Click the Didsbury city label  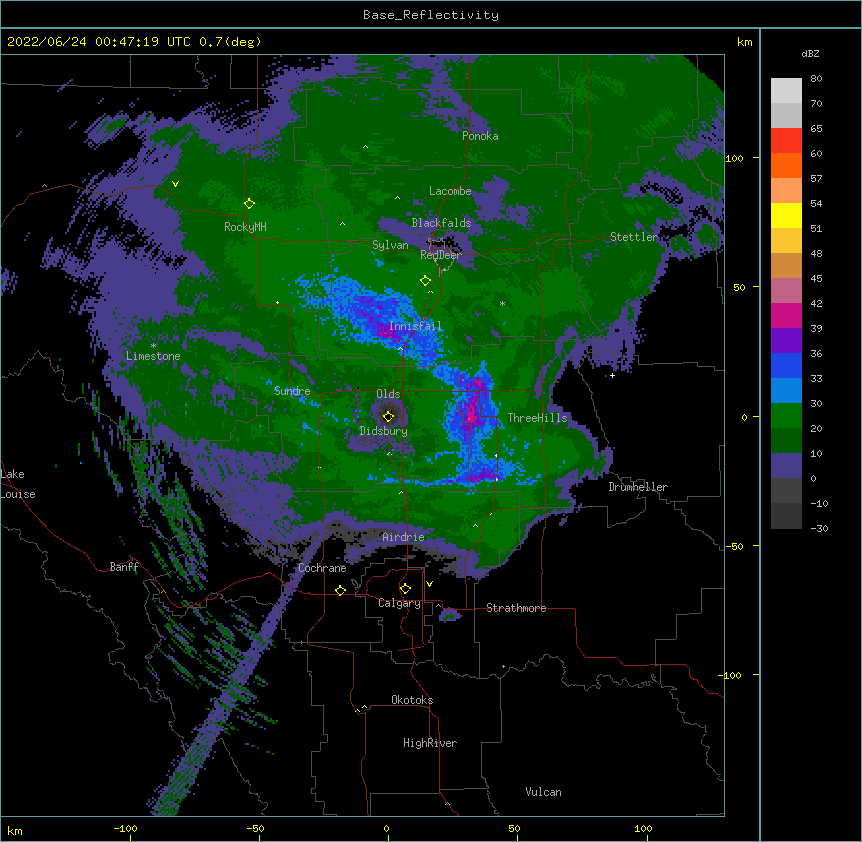click(384, 431)
